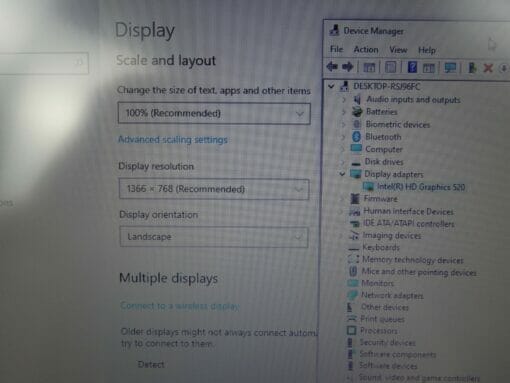Viewport: 510px width, 383px height.
Task: Click the Display adapters monitor icon
Action: pos(356,174)
